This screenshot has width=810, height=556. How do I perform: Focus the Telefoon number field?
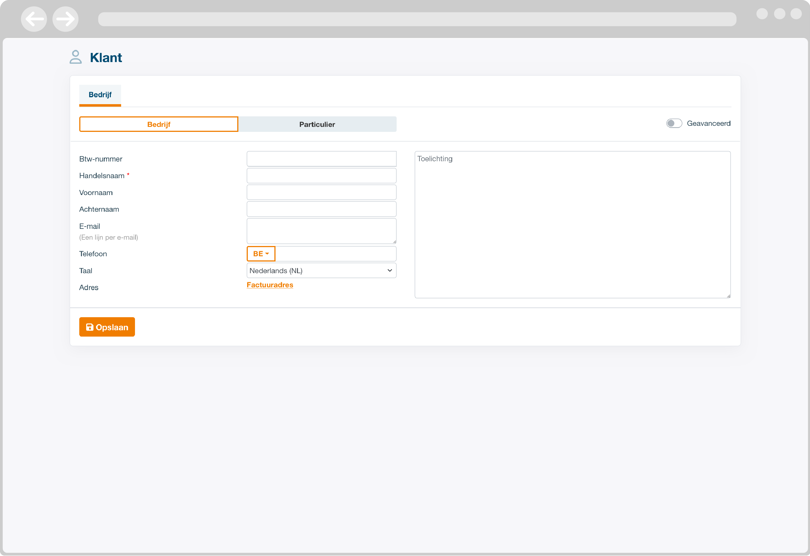335,254
